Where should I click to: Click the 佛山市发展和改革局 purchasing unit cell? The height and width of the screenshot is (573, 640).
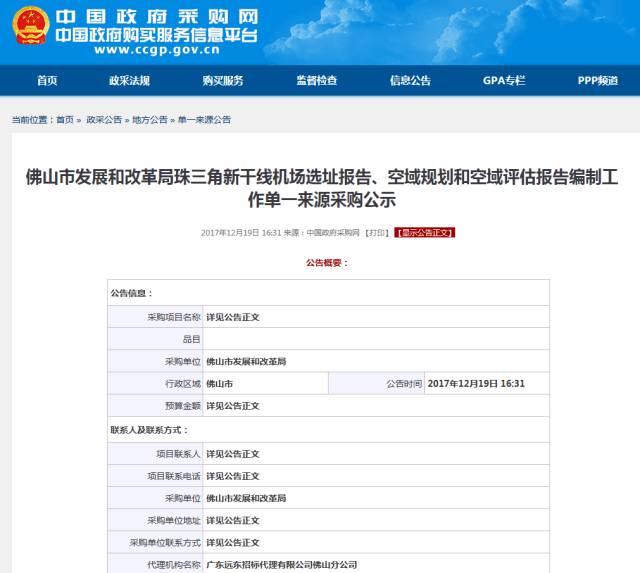[246, 361]
